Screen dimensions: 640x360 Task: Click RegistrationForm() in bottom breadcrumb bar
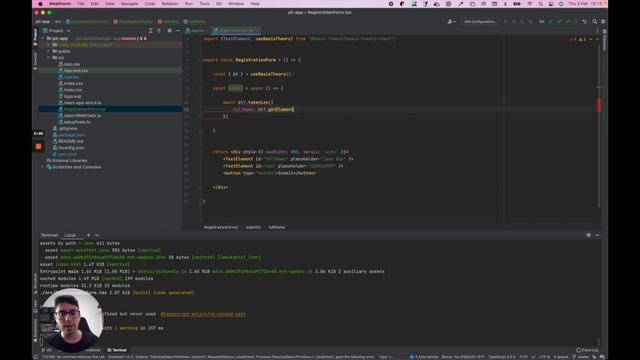(221, 227)
